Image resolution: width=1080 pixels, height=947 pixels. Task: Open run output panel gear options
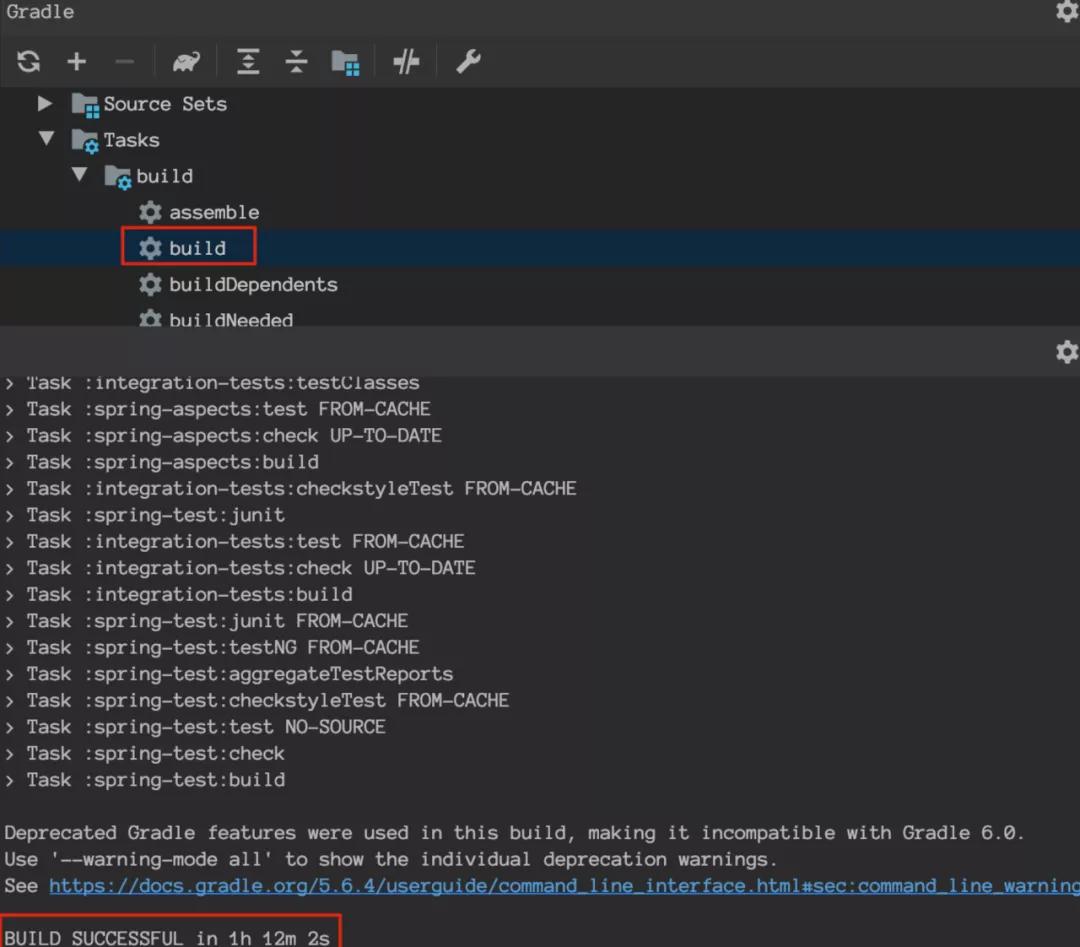point(1067,351)
